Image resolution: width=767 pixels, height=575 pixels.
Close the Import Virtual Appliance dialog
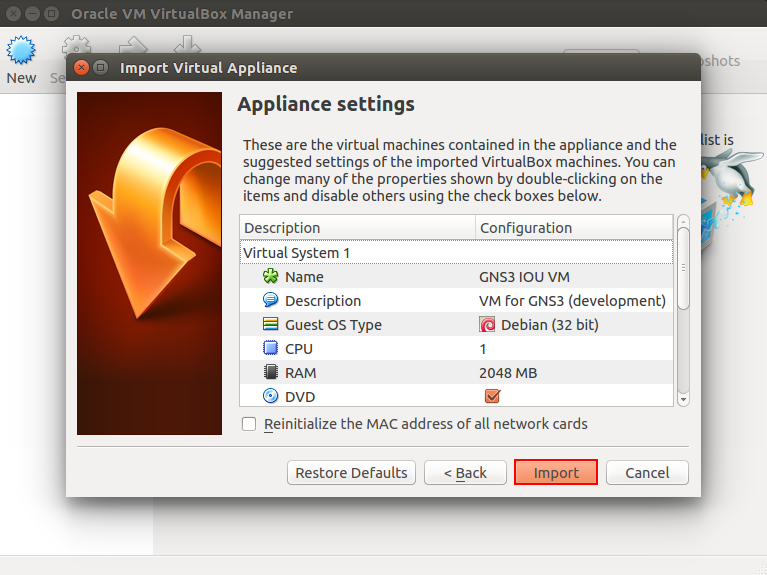tap(82, 68)
